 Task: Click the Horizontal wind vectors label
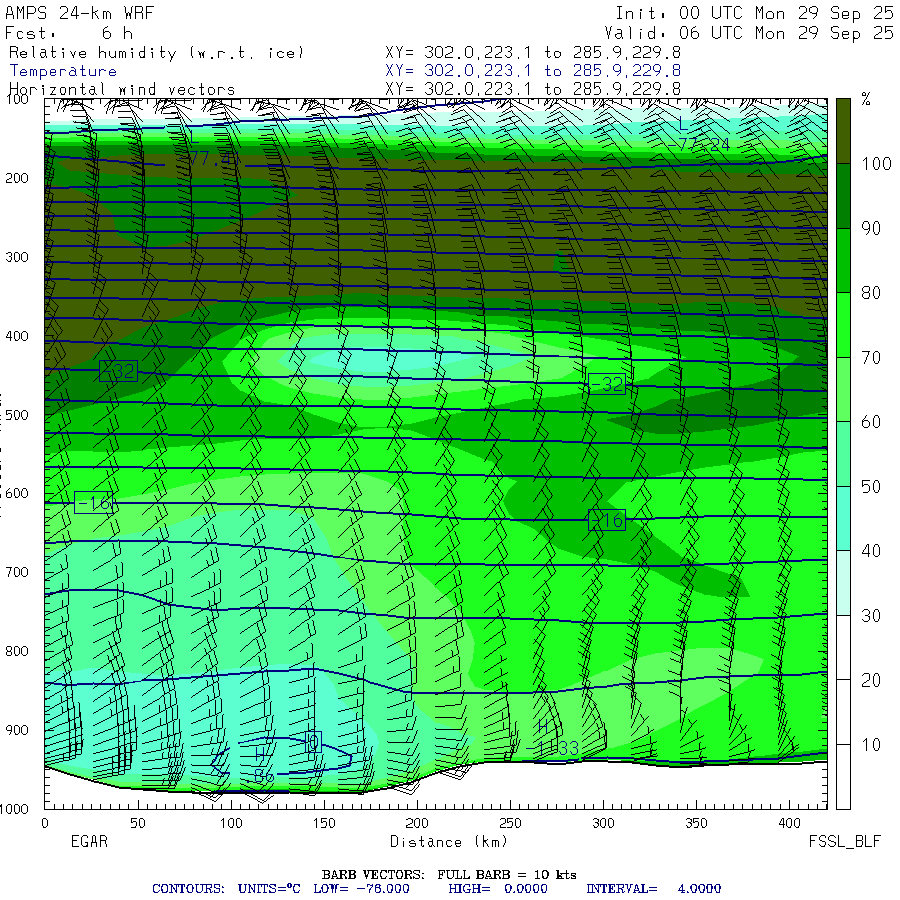tap(122, 89)
